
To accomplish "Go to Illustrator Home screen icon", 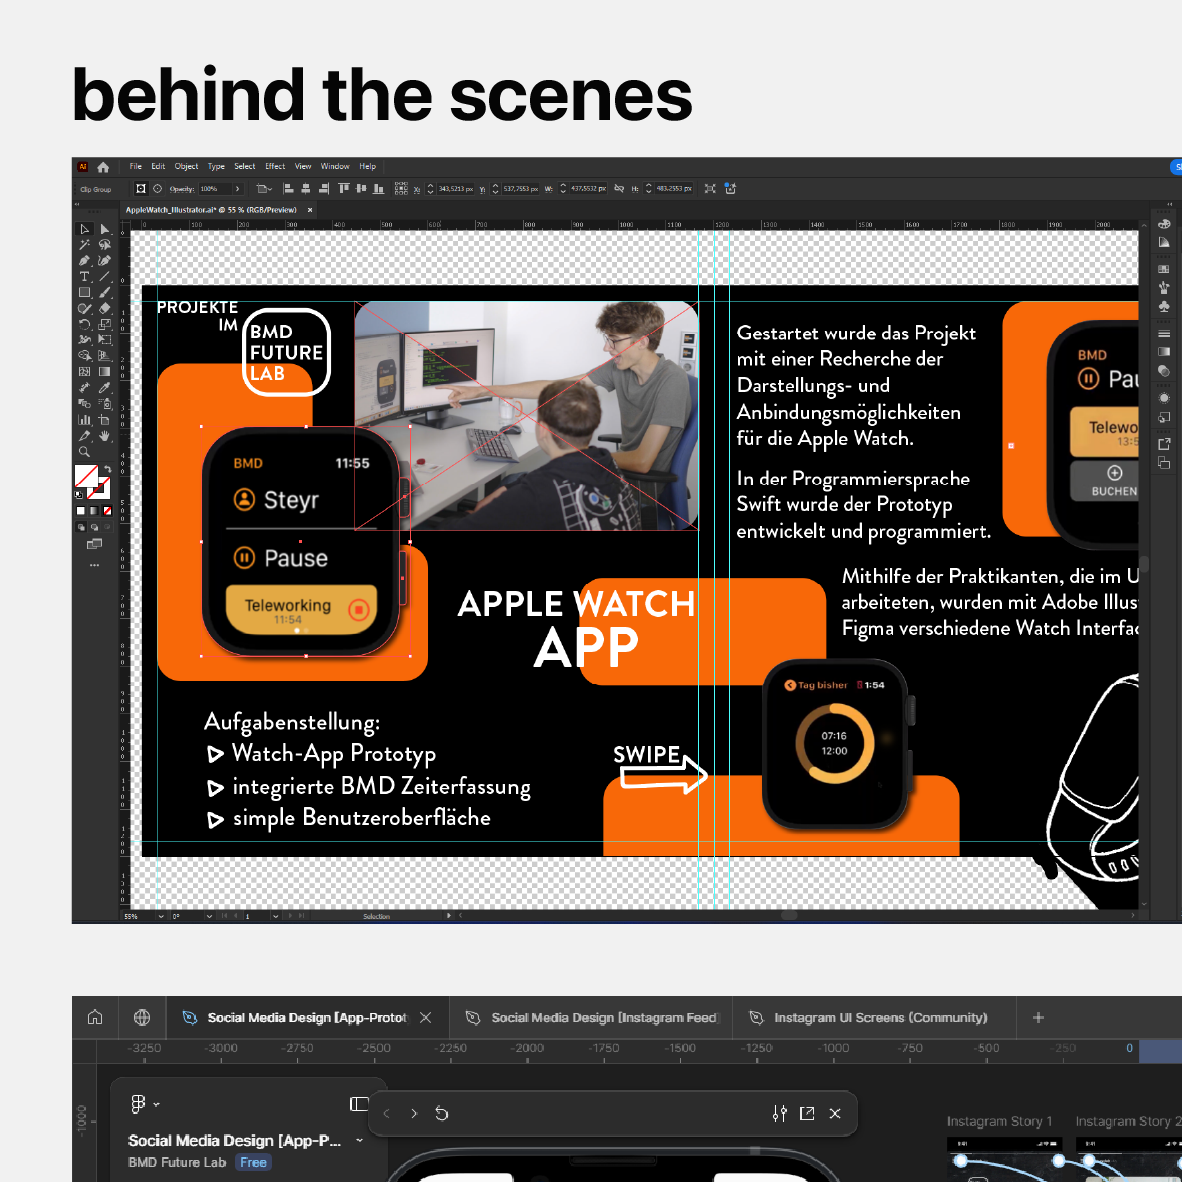I will coord(103,167).
